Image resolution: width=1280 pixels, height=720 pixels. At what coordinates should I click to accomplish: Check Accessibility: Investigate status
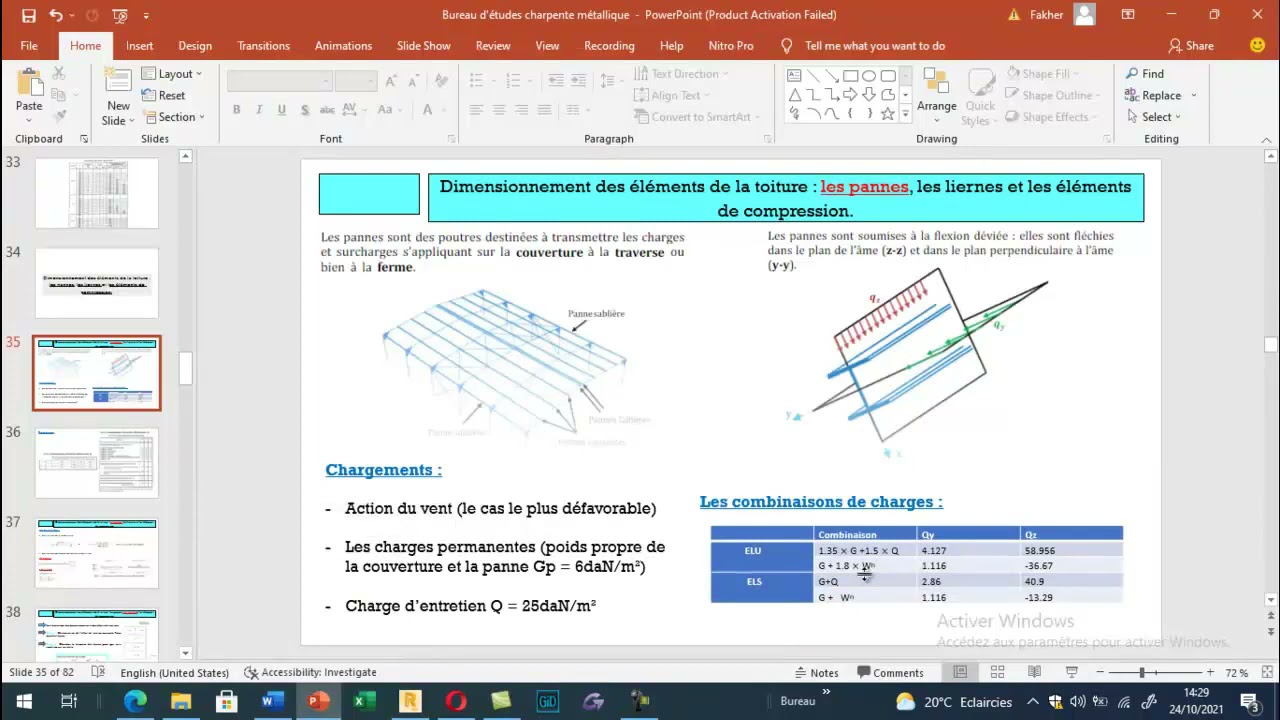point(310,673)
